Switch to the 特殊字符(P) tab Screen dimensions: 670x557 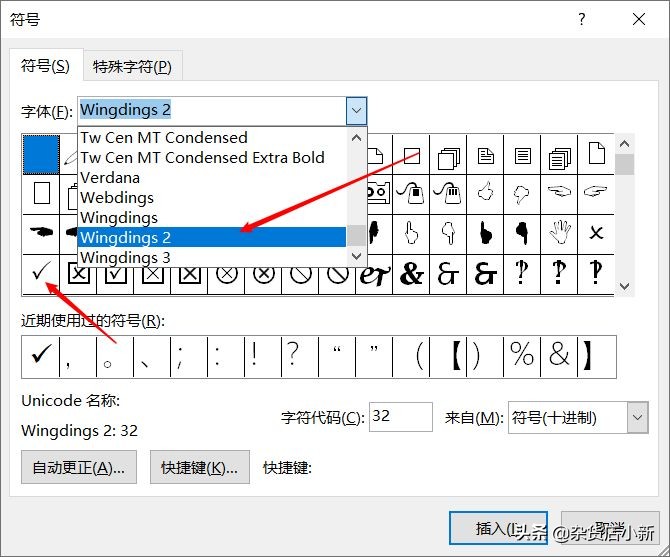click(x=132, y=66)
